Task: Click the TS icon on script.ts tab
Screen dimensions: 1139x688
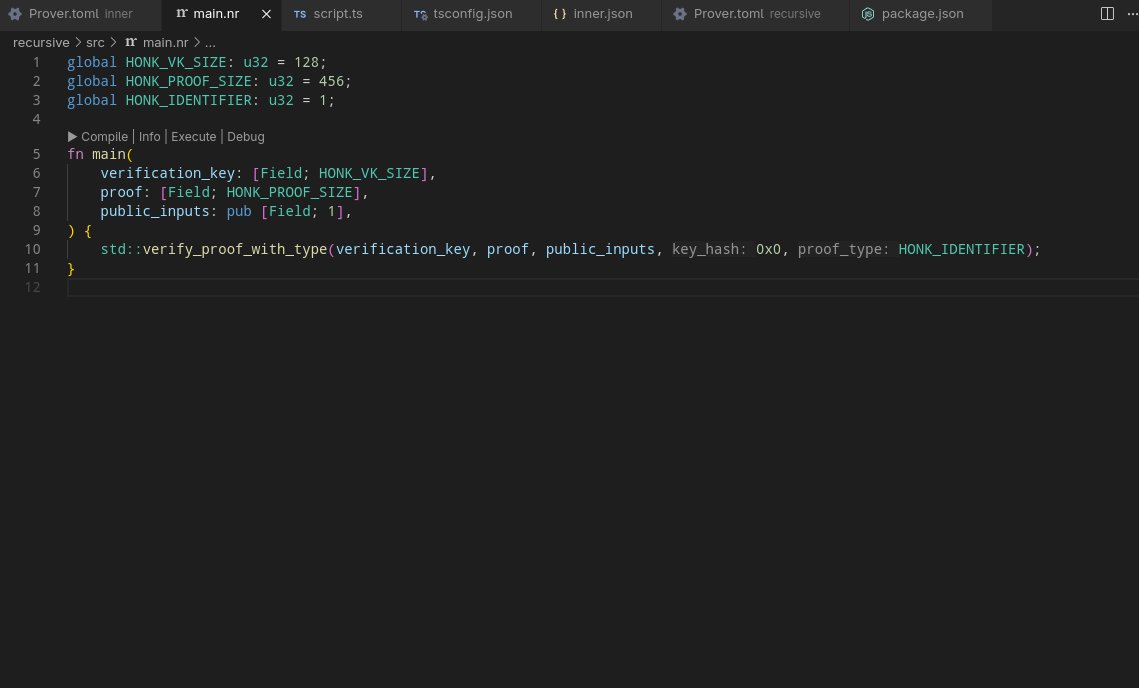Action: pyautogui.click(x=300, y=14)
